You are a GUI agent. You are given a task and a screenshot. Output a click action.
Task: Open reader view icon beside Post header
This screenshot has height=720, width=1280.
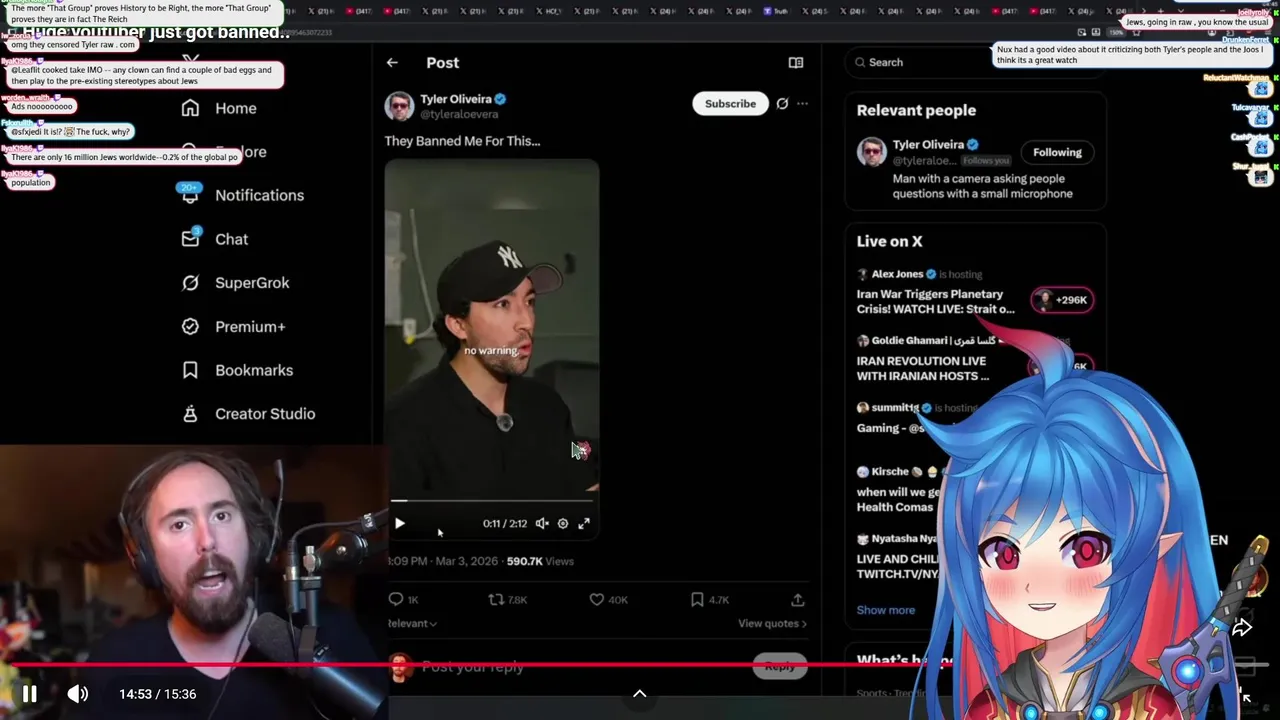pyautogui.click(x=796, y=62)
